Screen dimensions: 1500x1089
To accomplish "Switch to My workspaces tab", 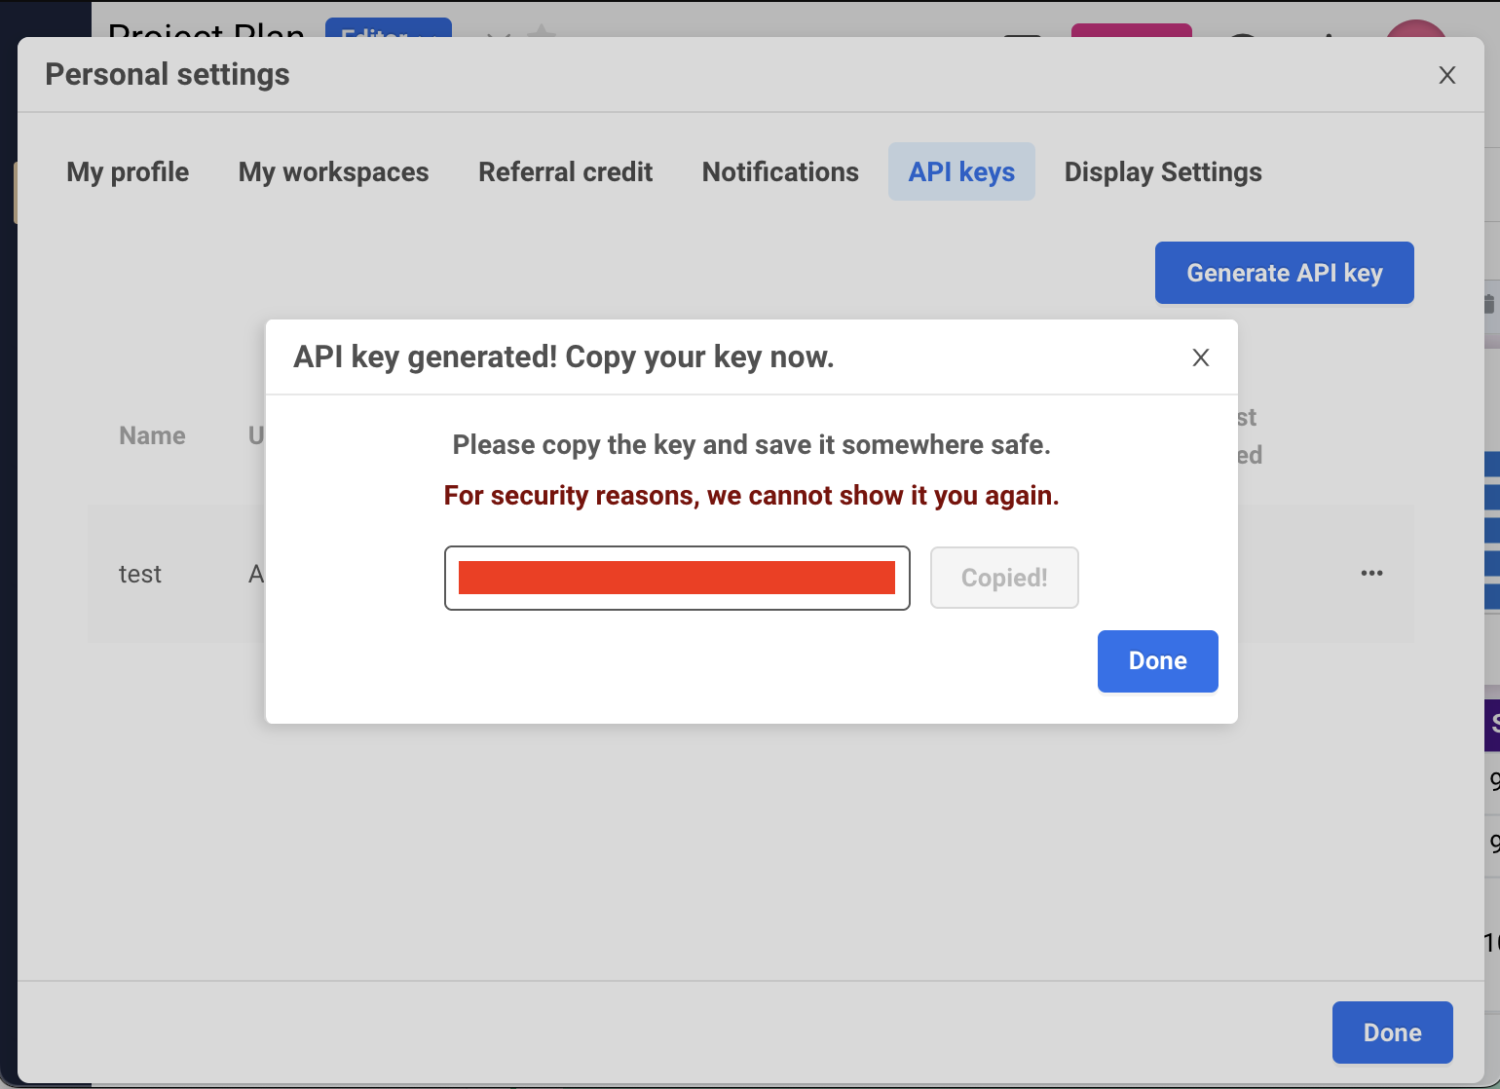I will coord(333,172).
